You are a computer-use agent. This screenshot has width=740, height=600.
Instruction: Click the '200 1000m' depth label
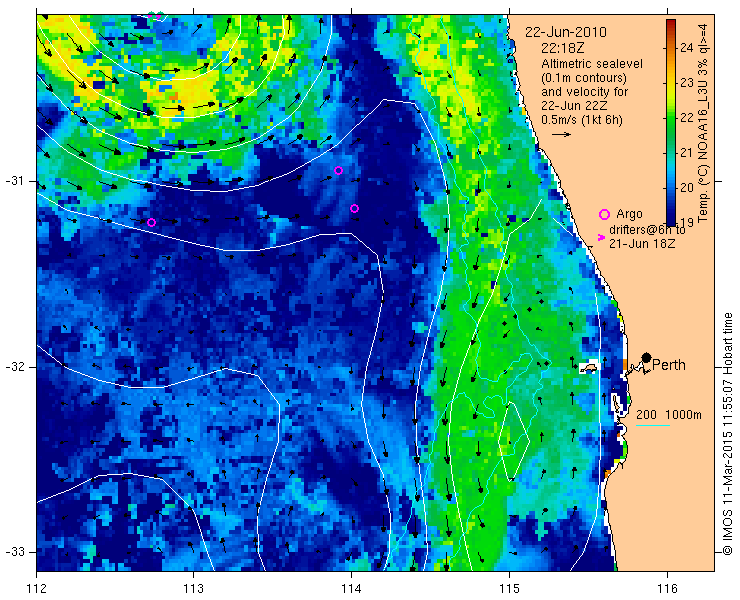click(x=669, y=415)
